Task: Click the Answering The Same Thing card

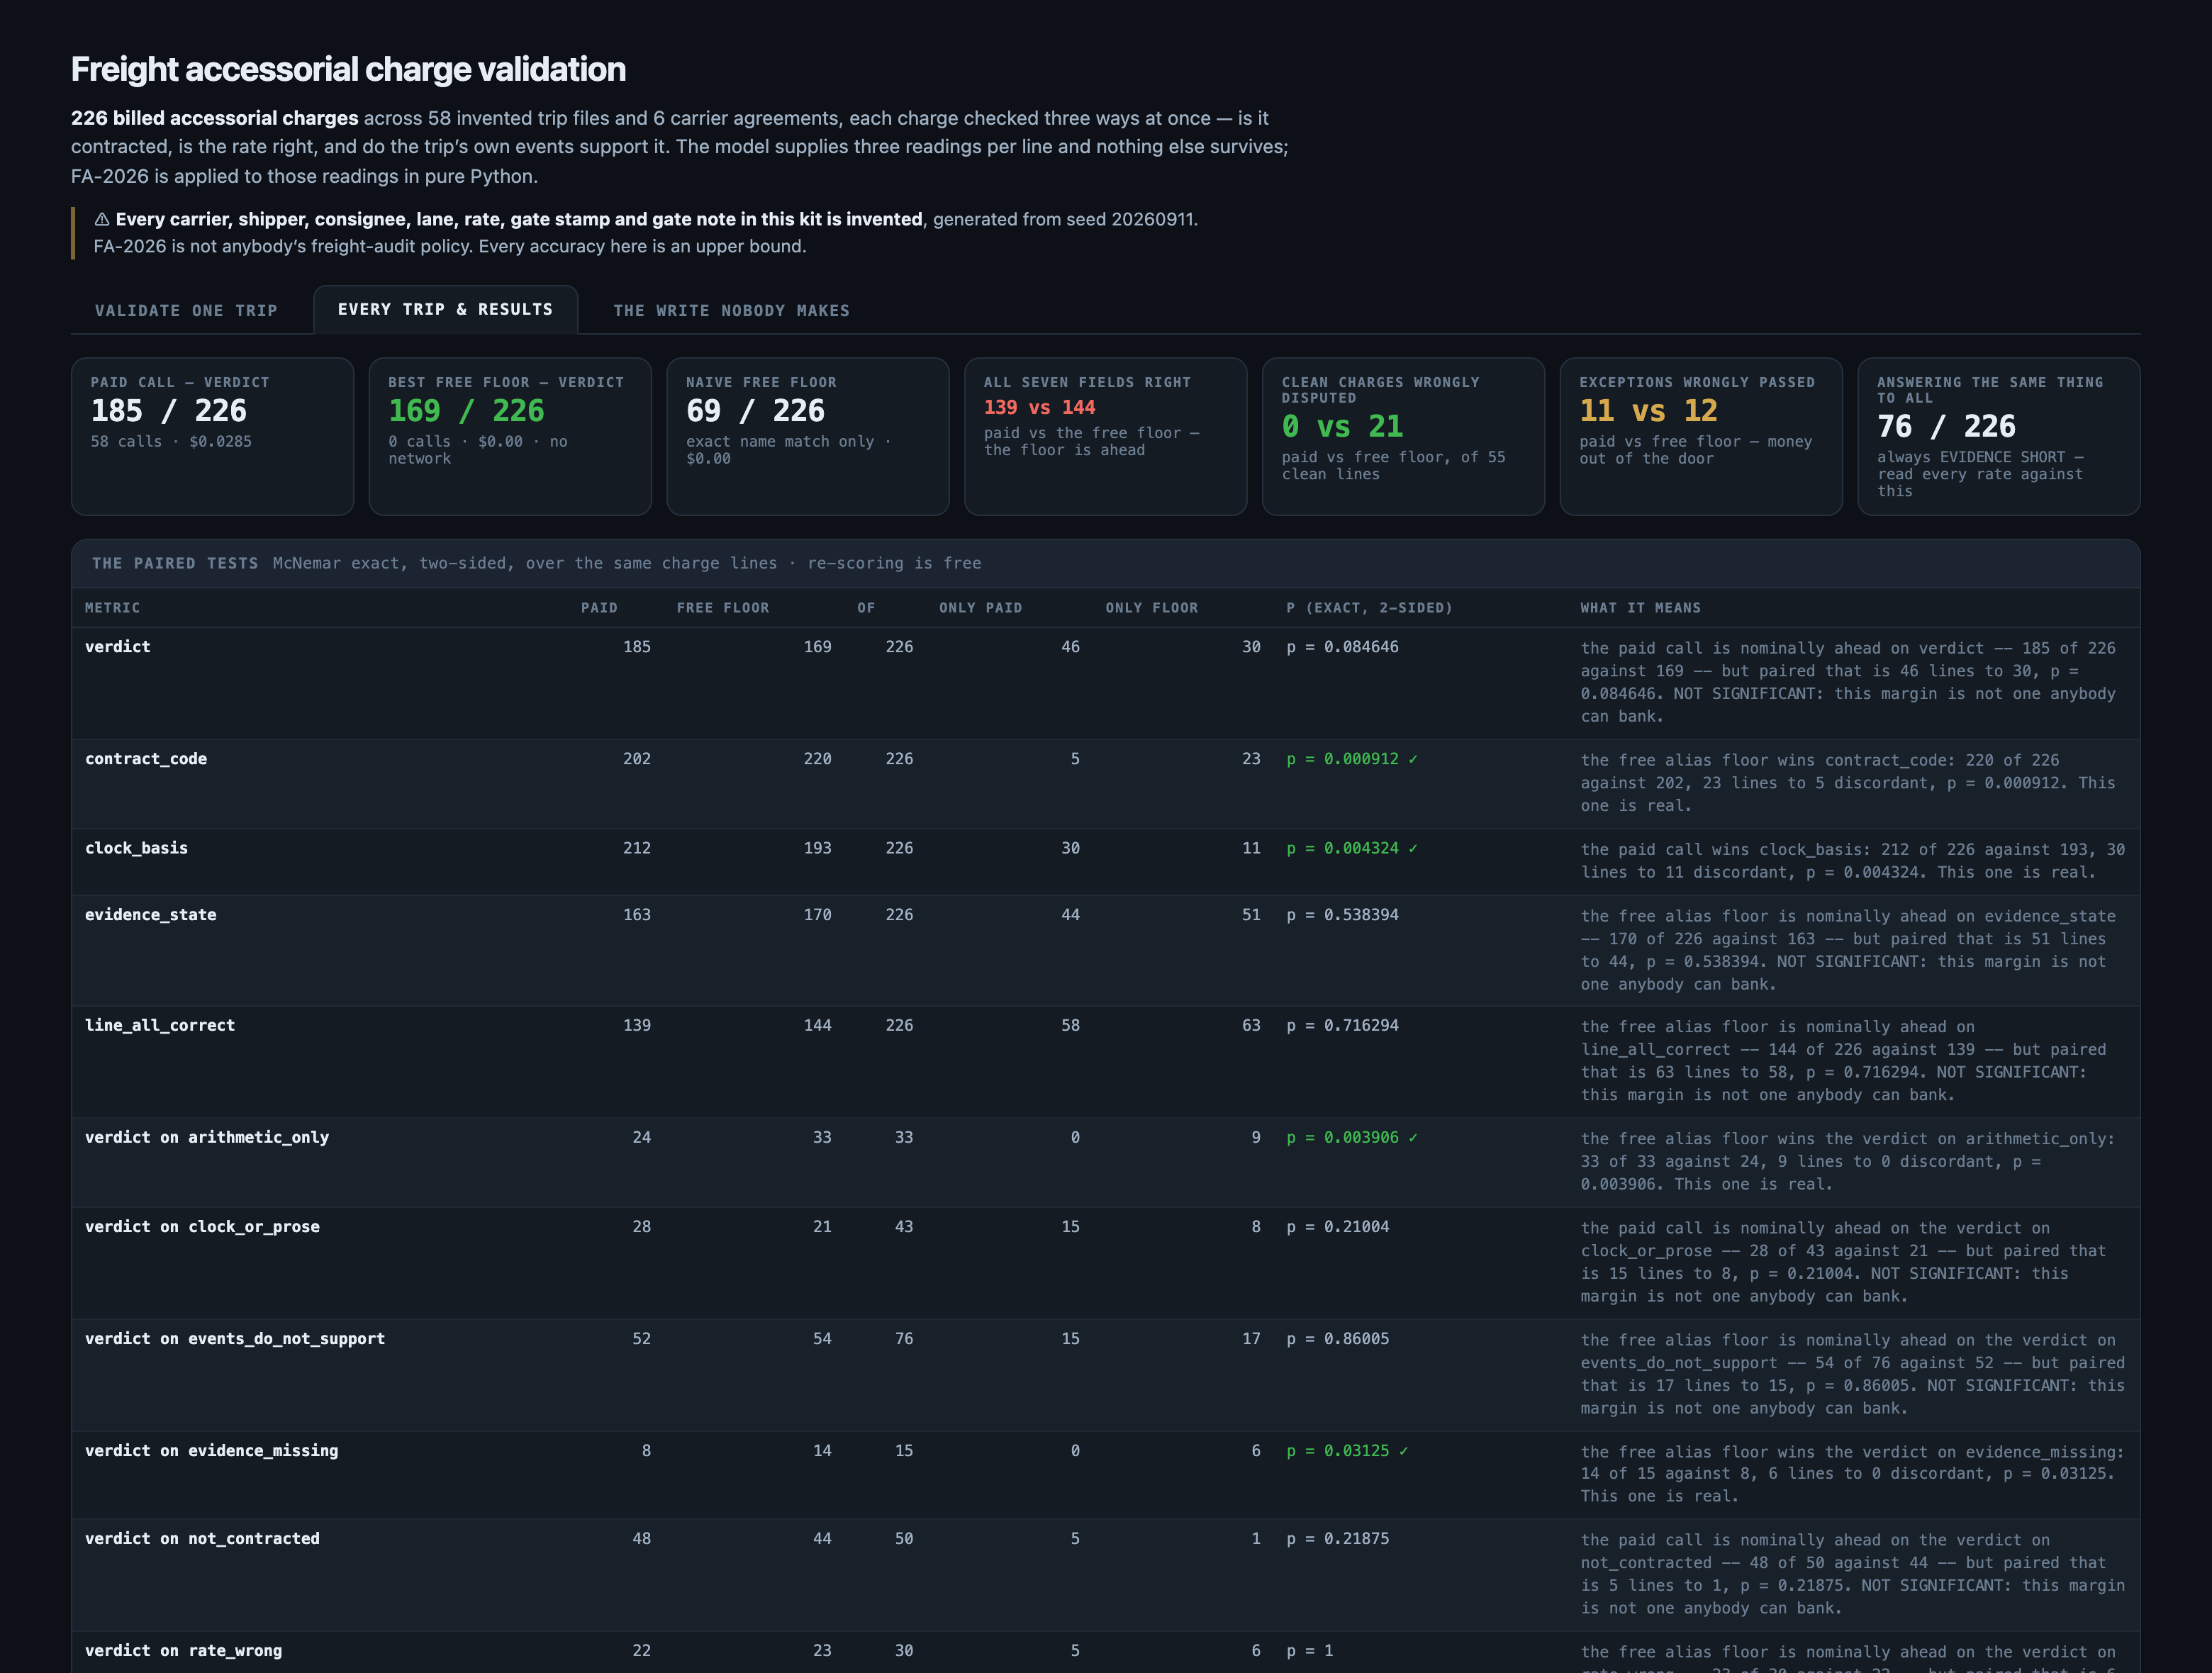Action: coord(1998,437)
